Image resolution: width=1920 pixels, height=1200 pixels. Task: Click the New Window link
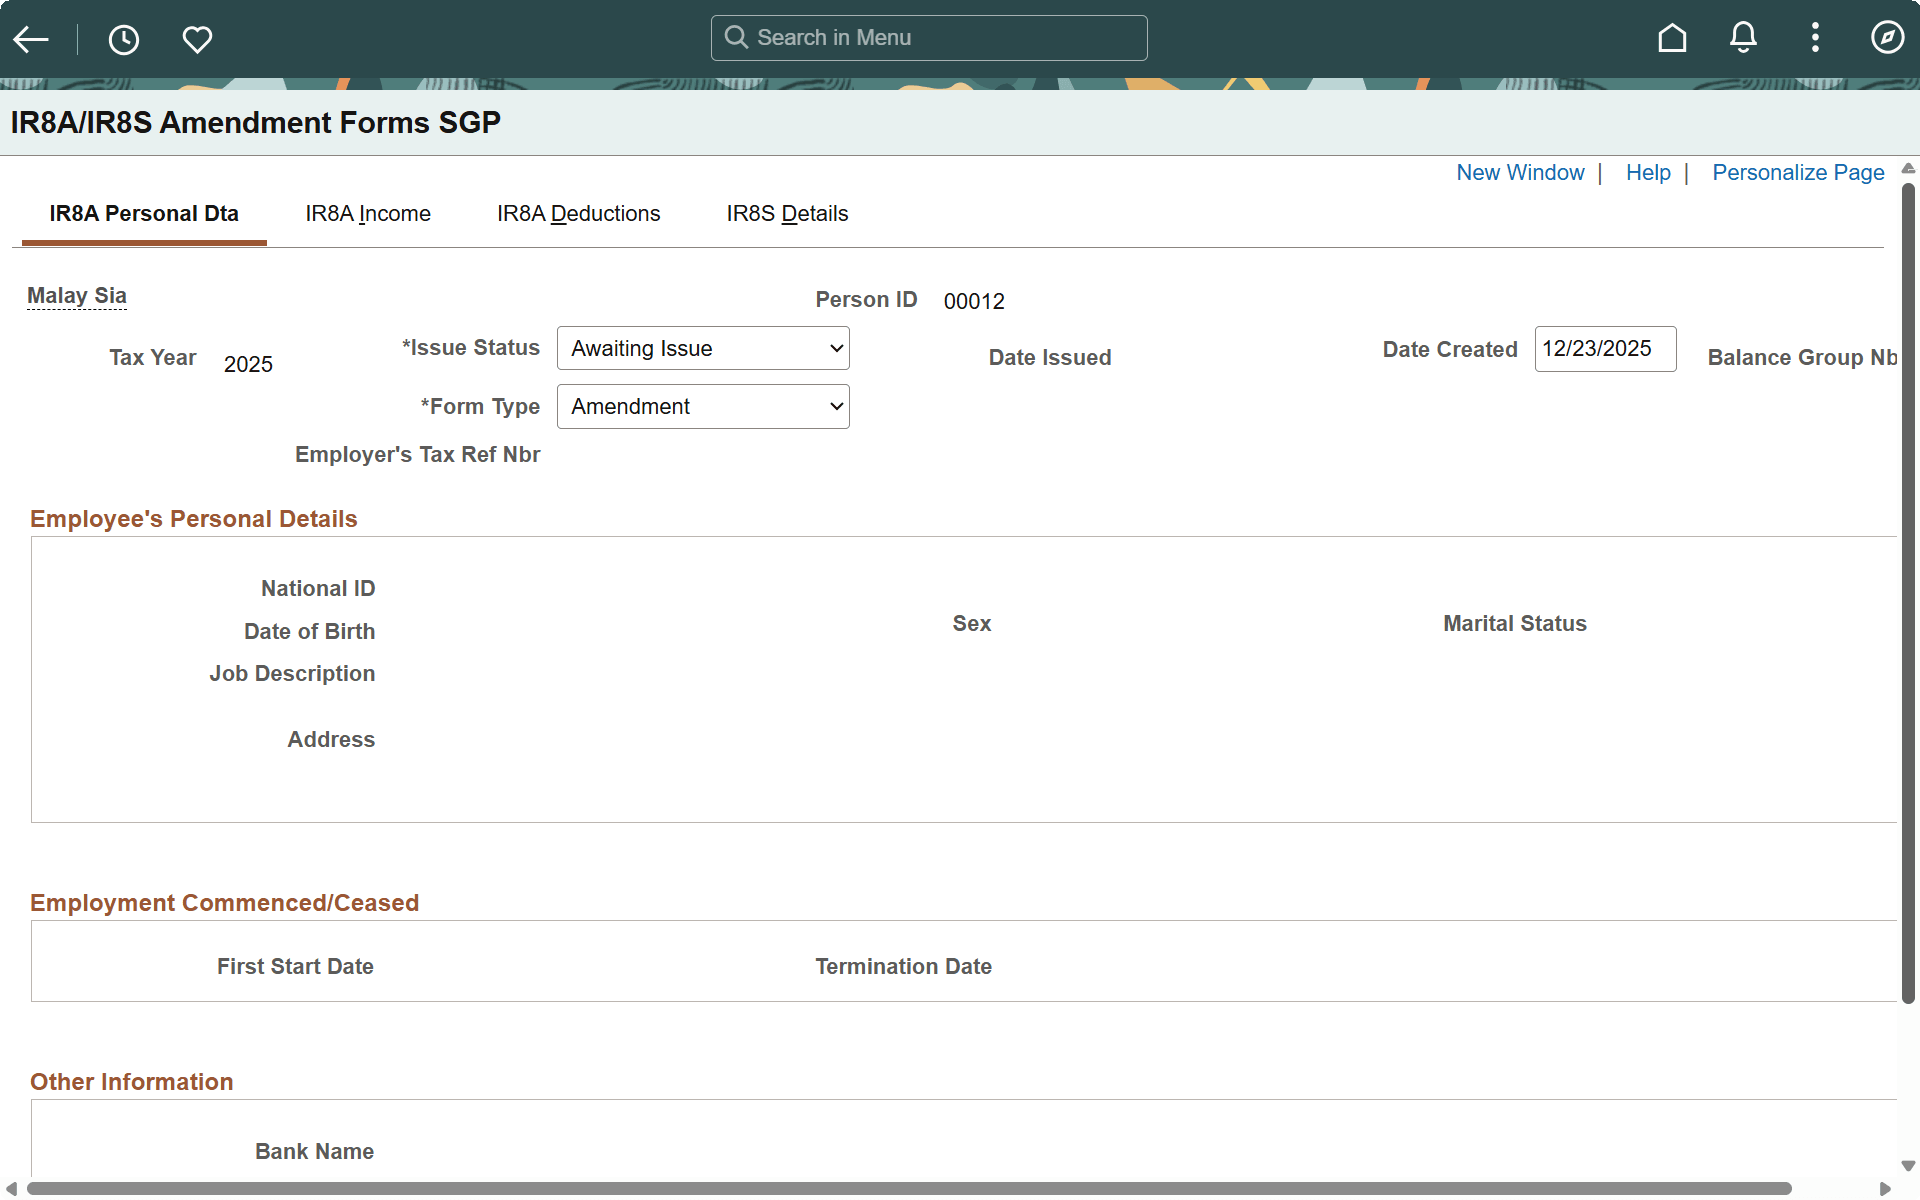pos(1520,173)
